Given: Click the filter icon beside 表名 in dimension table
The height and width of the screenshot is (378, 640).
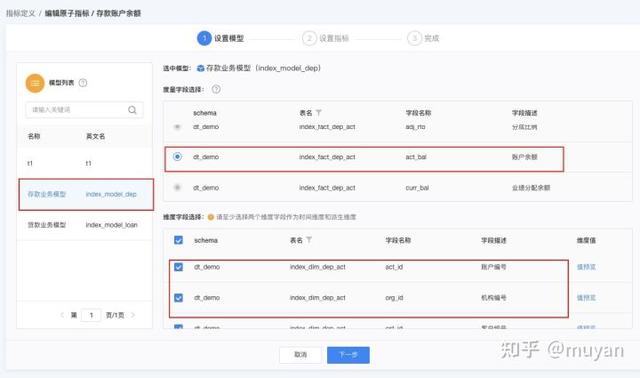Looking at the screenshot, I should click(x=309, y=240).
